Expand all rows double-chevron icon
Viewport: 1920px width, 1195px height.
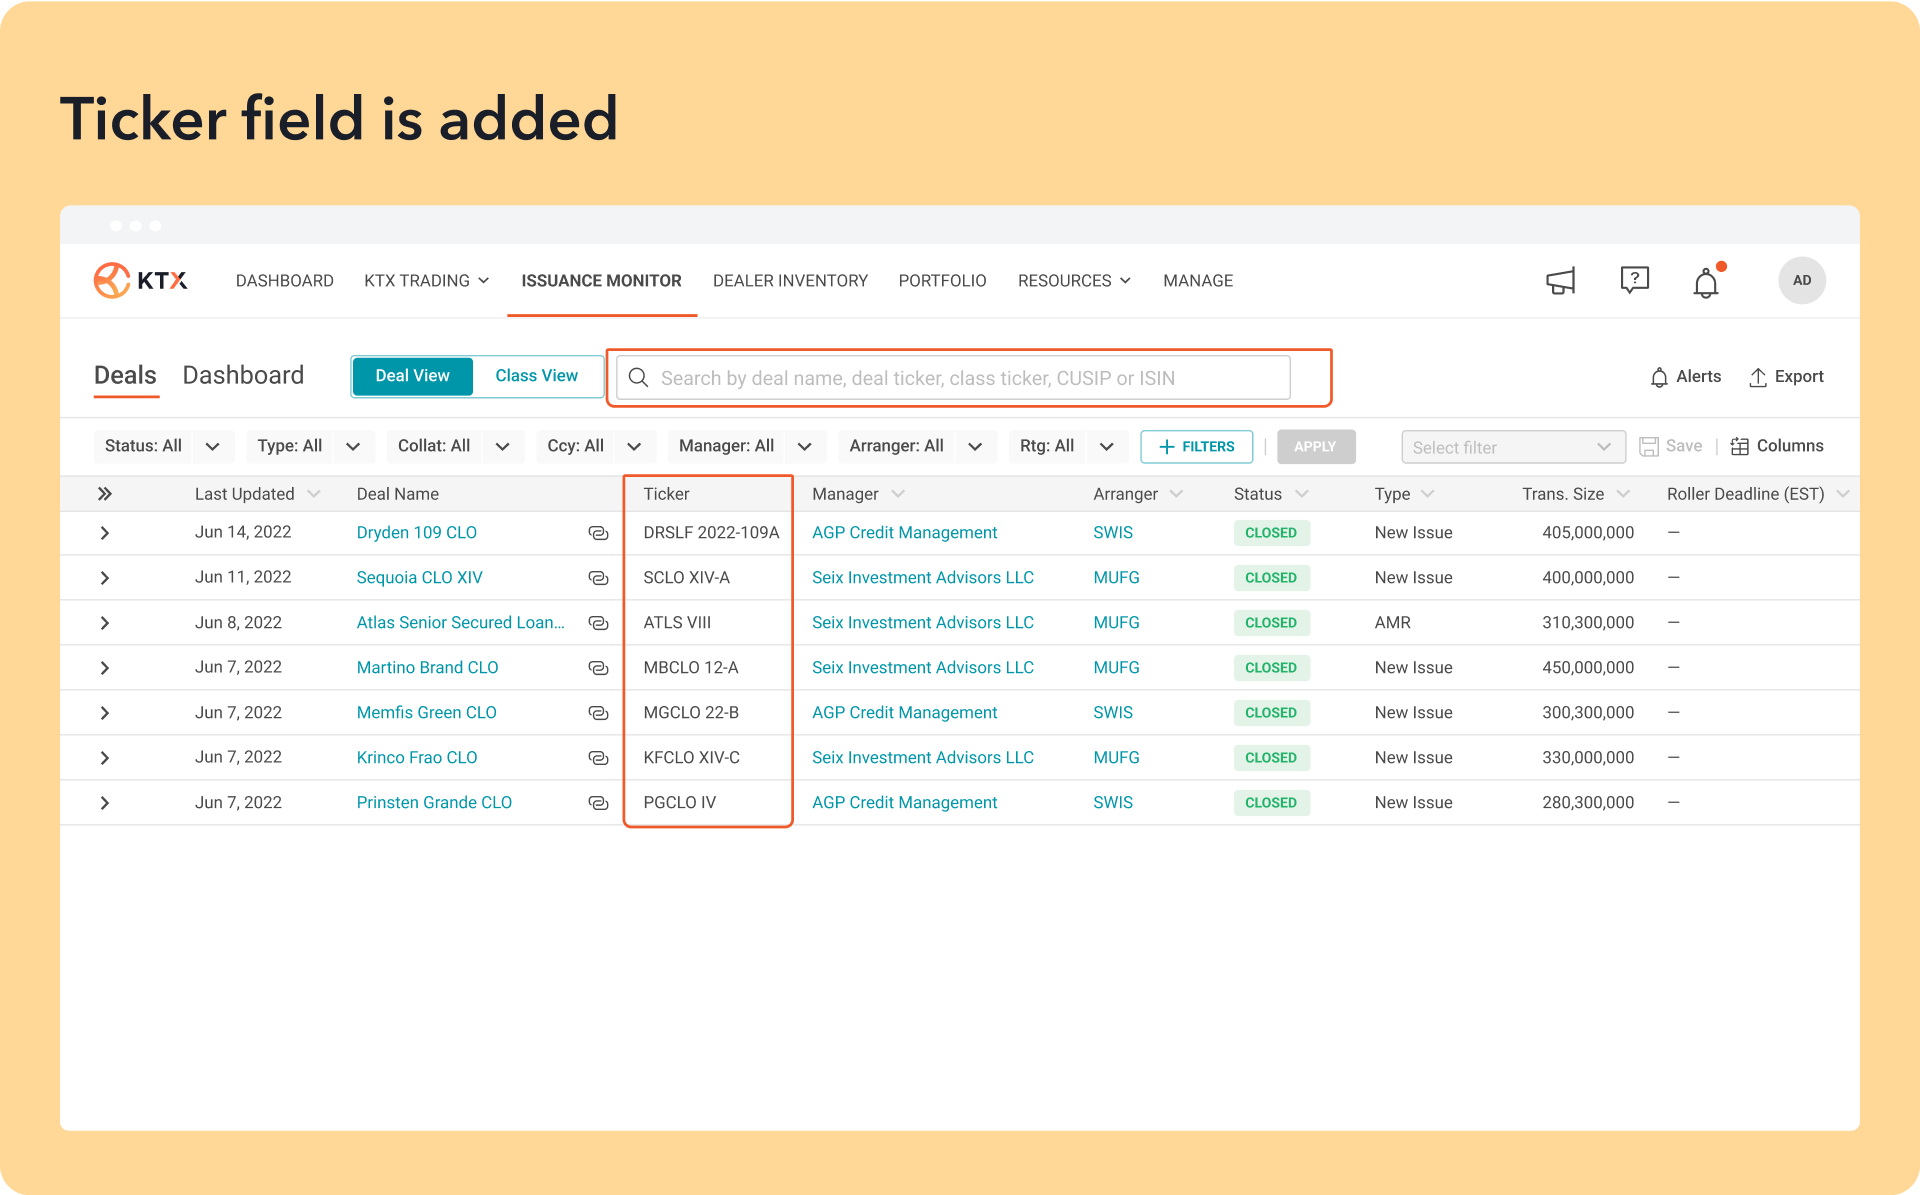(104, 494)
